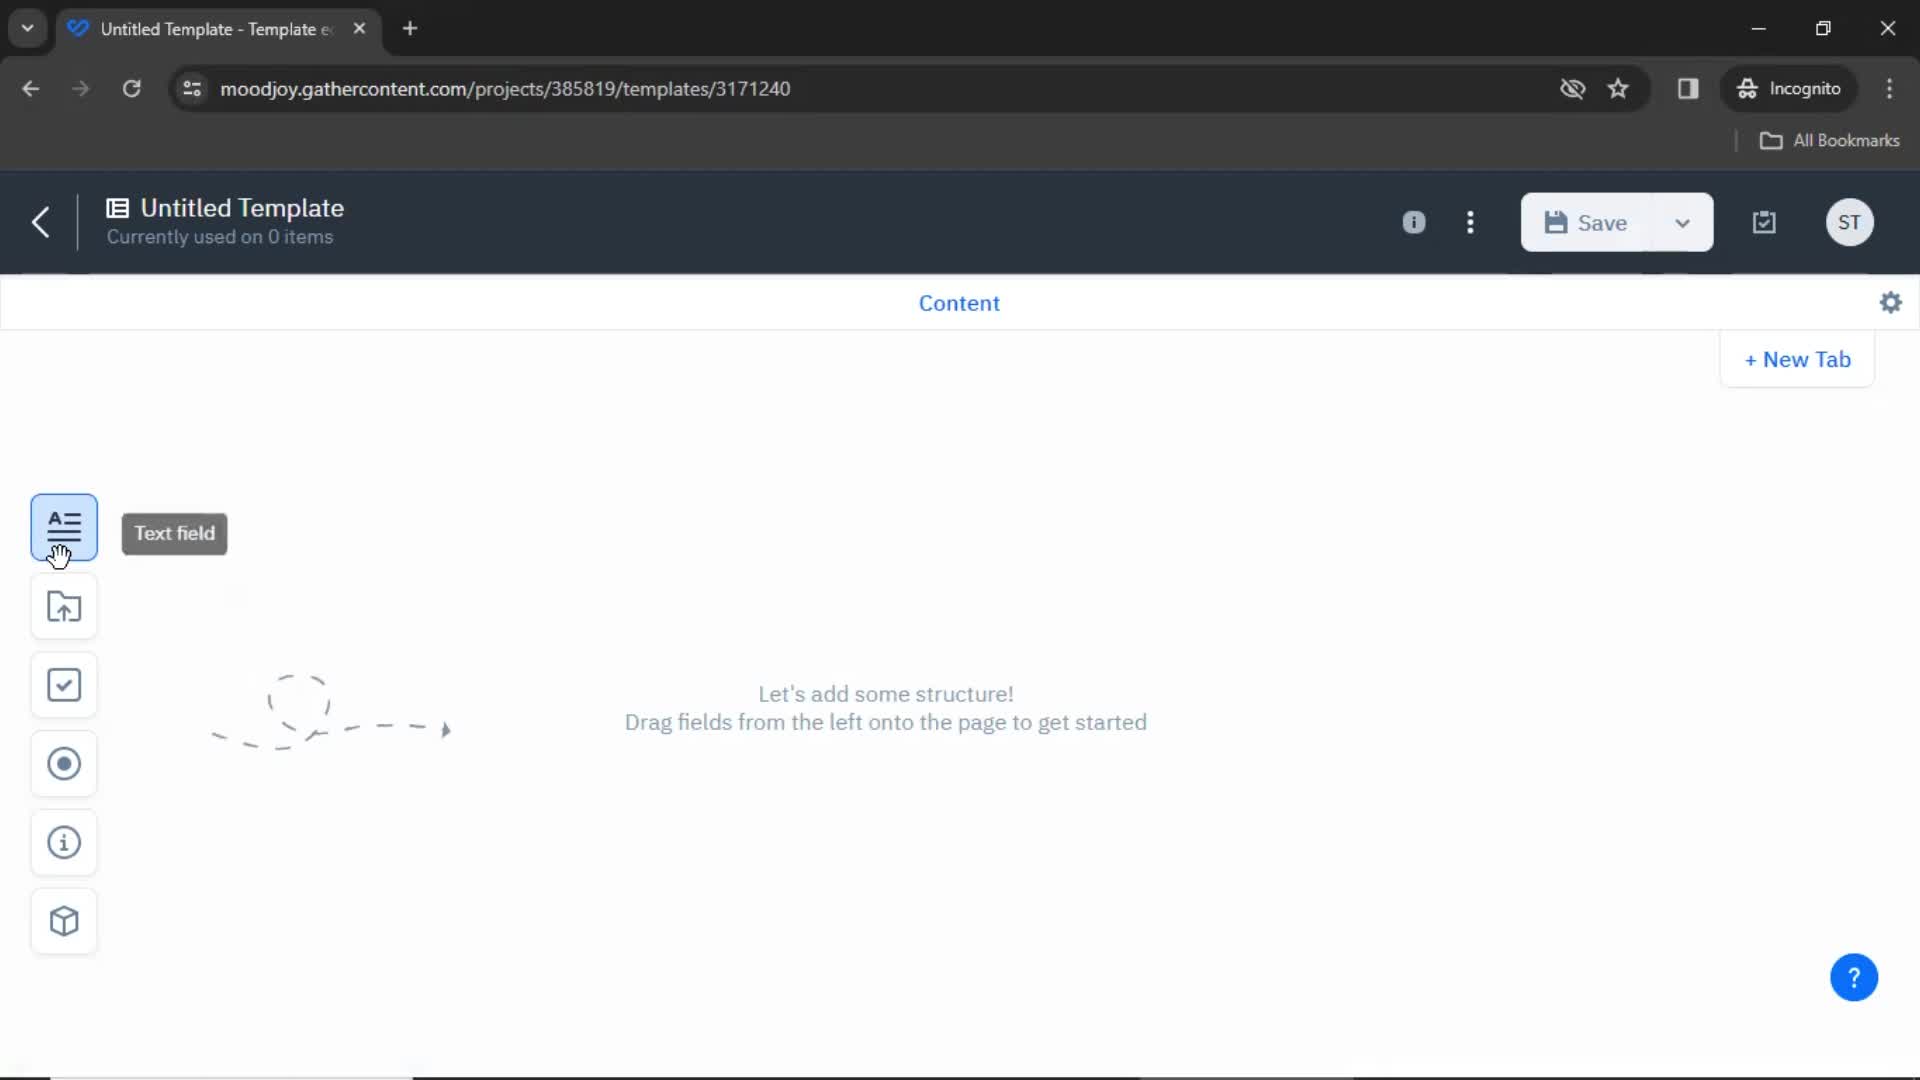Go back using the header chevron

pos(41,222)
